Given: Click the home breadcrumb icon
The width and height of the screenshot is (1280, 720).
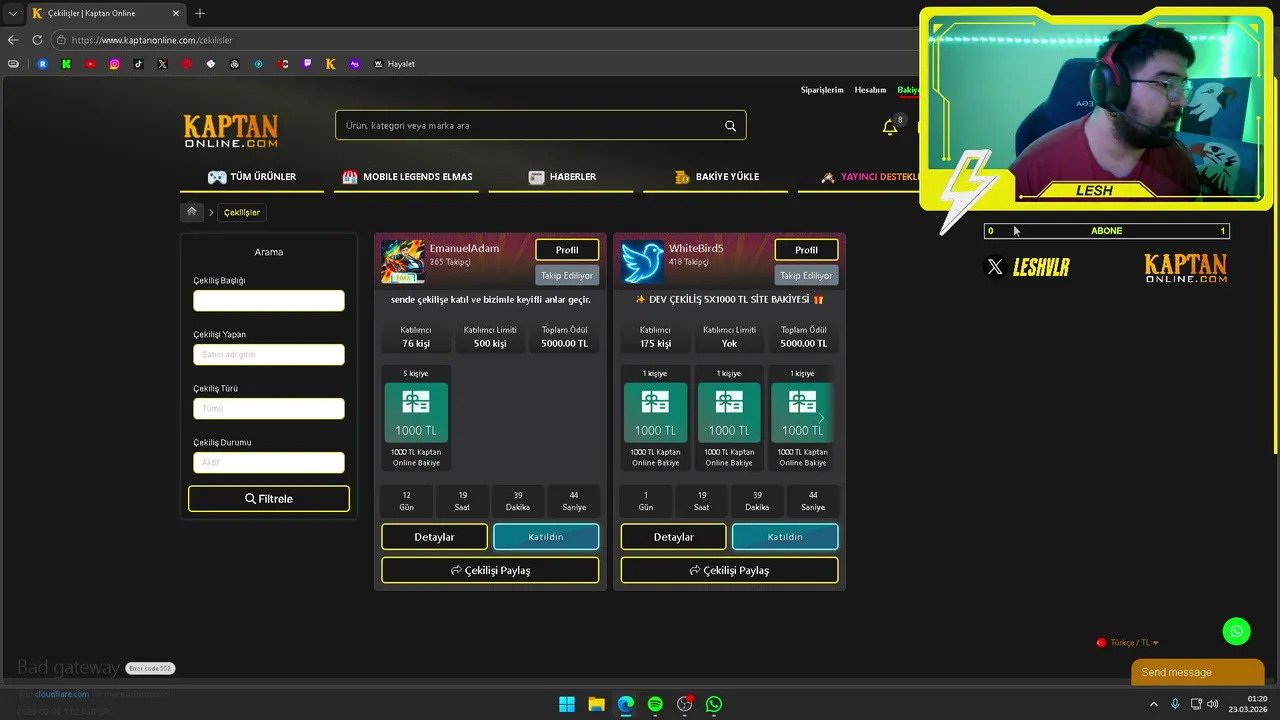Looking at the screenshot, I should (x=192, y=212).
